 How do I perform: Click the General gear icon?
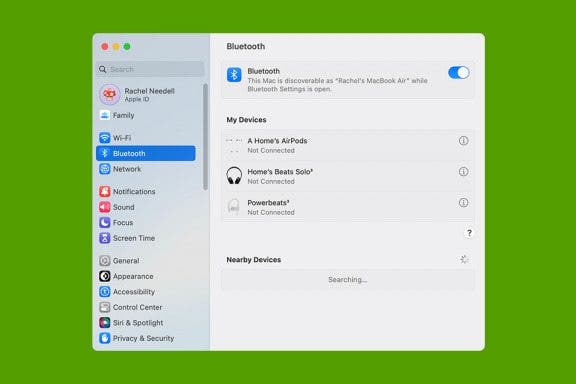(x=105, y=261)
